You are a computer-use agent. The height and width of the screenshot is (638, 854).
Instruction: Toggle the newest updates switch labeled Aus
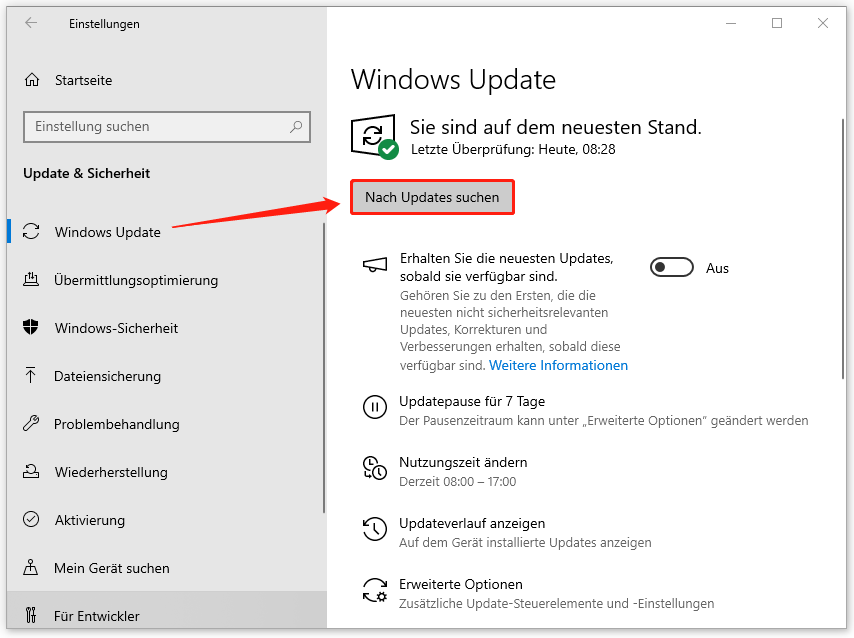672,268
